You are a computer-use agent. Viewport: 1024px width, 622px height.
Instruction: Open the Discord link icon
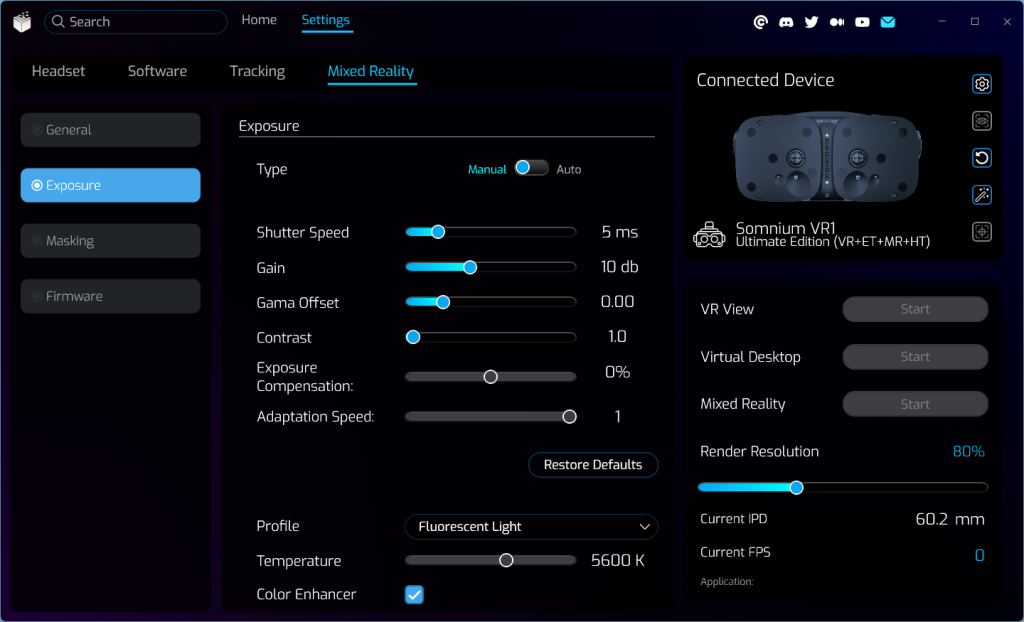click(x=786, y=22)
